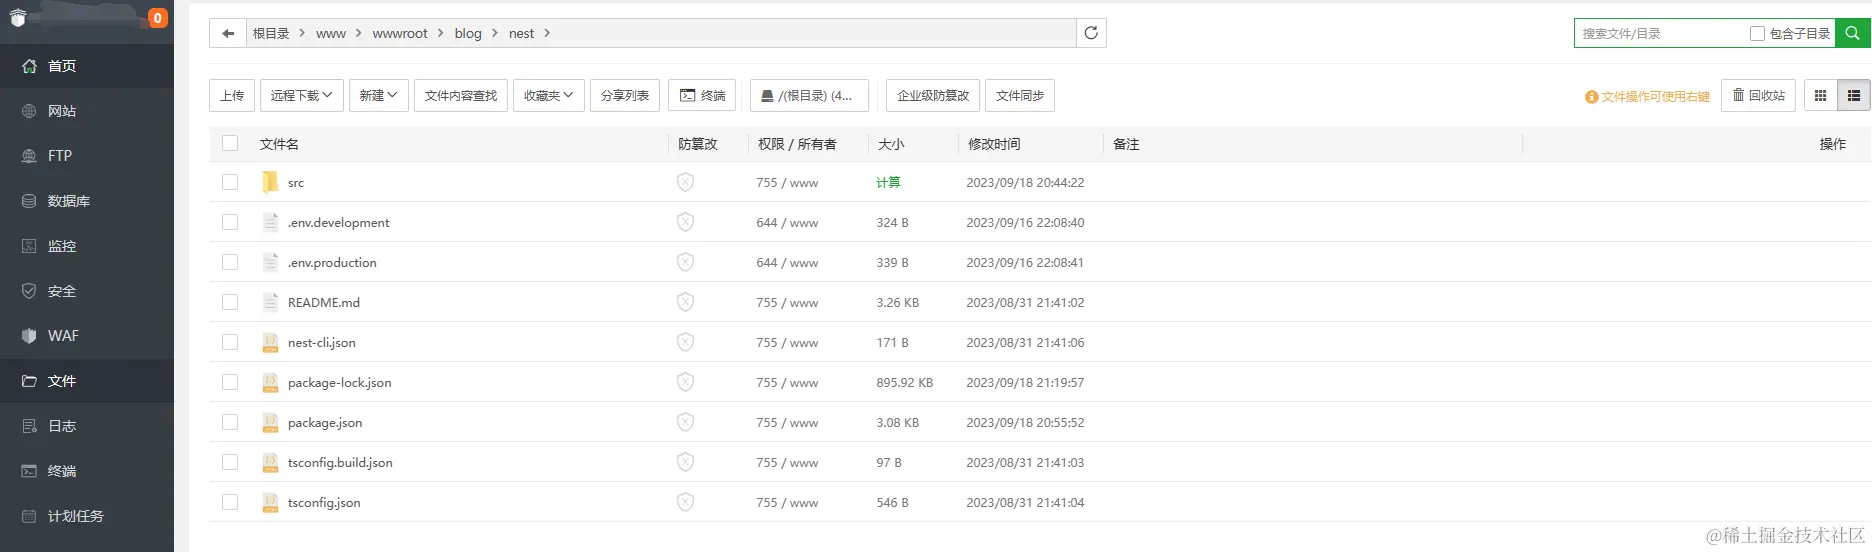Click the shield icon for .env.production
This screenshot has width=1872, height=552.
click(685, 262)
